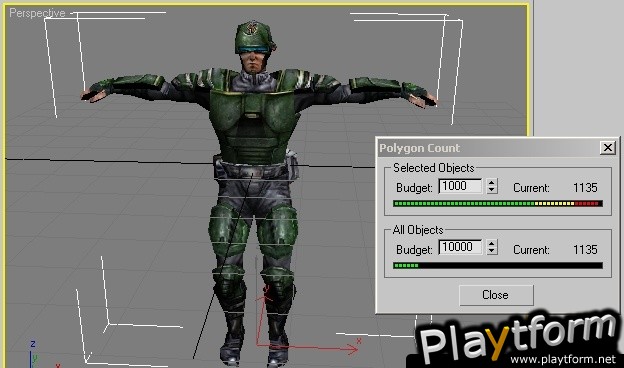
Task: Select the soldier model's green helmet
Action: coord(253,37)
